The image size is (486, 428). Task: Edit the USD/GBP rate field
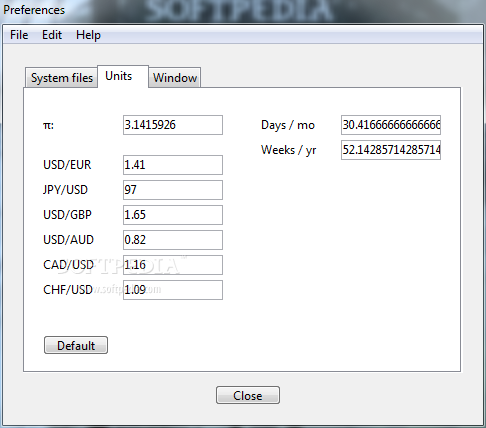tap(173, 215)
